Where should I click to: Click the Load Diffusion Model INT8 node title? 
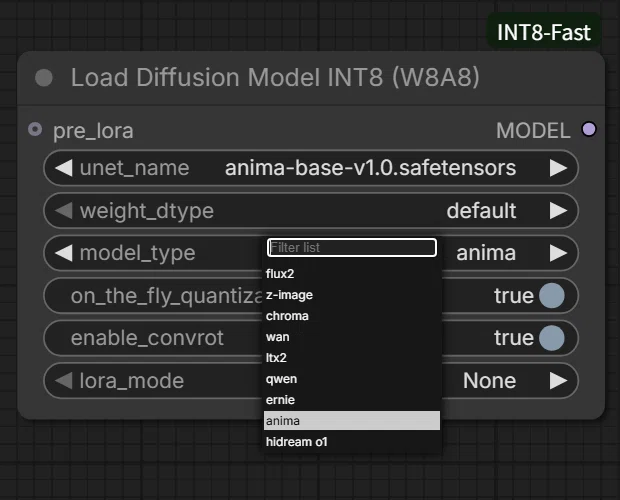pyautogui.click(x=275, y=77)
